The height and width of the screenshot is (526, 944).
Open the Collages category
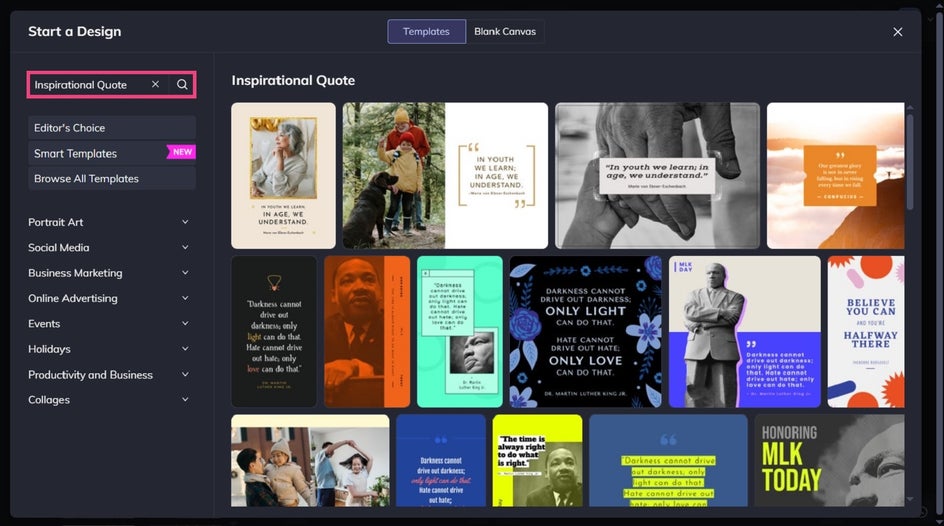pyautogui.click(x=49, y=400)
